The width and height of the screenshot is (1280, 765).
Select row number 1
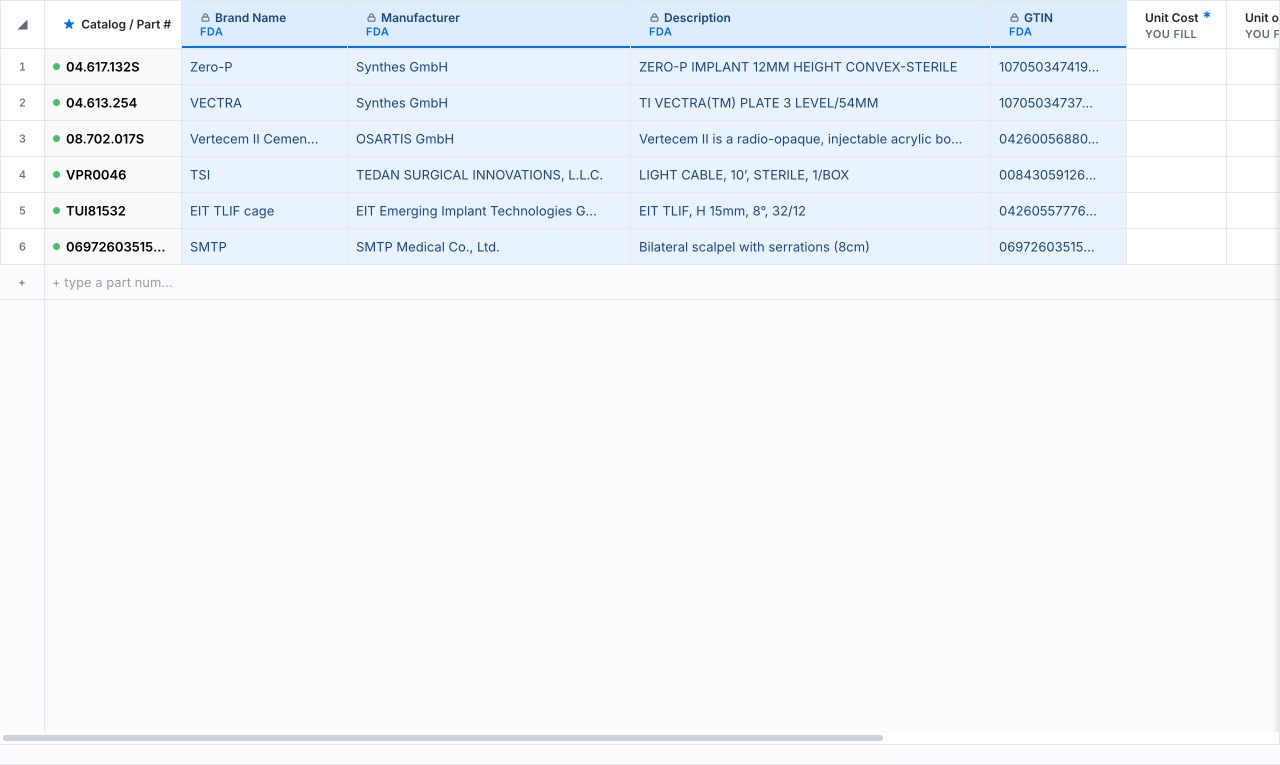(22, 67)
